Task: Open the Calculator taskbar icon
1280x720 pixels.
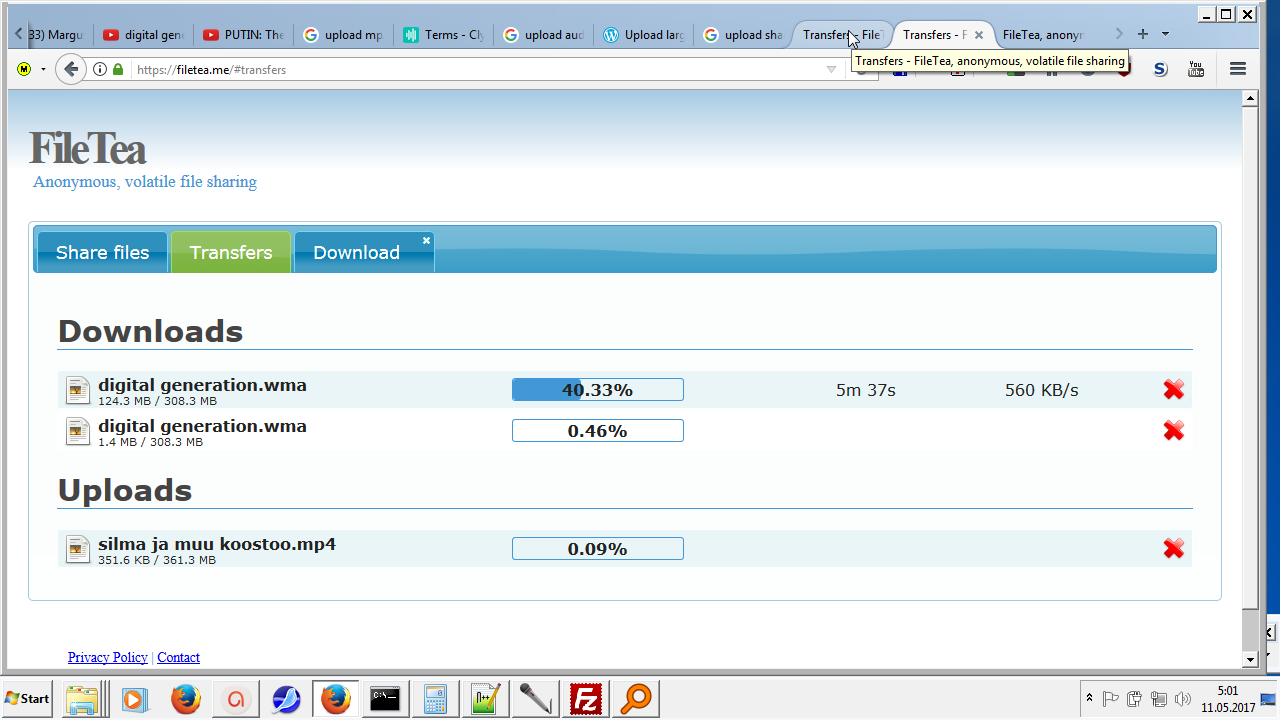Action: point(435,699)
